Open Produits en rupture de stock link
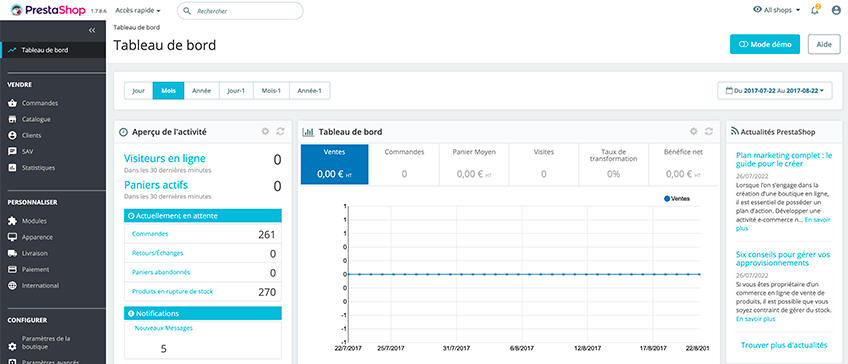Image resolution: width=848 pixels, height=364 pixels. [x=173, y=291]
